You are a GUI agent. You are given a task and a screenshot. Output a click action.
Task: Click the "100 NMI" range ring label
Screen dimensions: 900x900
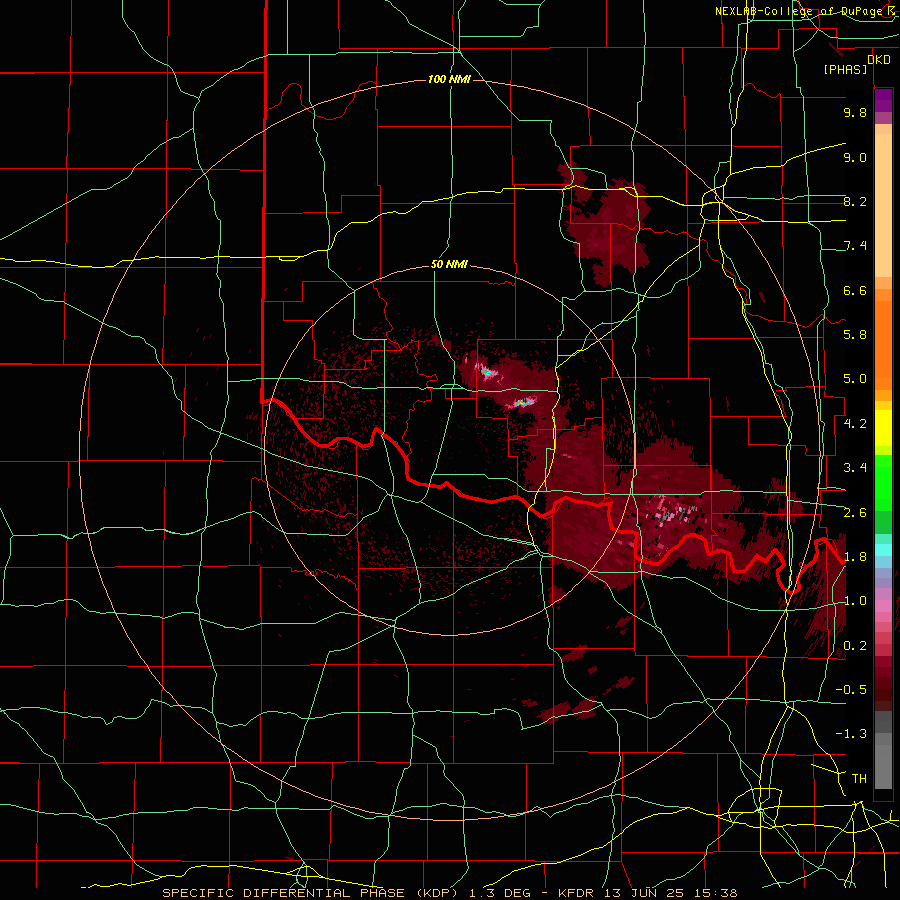tap(449, 79)
